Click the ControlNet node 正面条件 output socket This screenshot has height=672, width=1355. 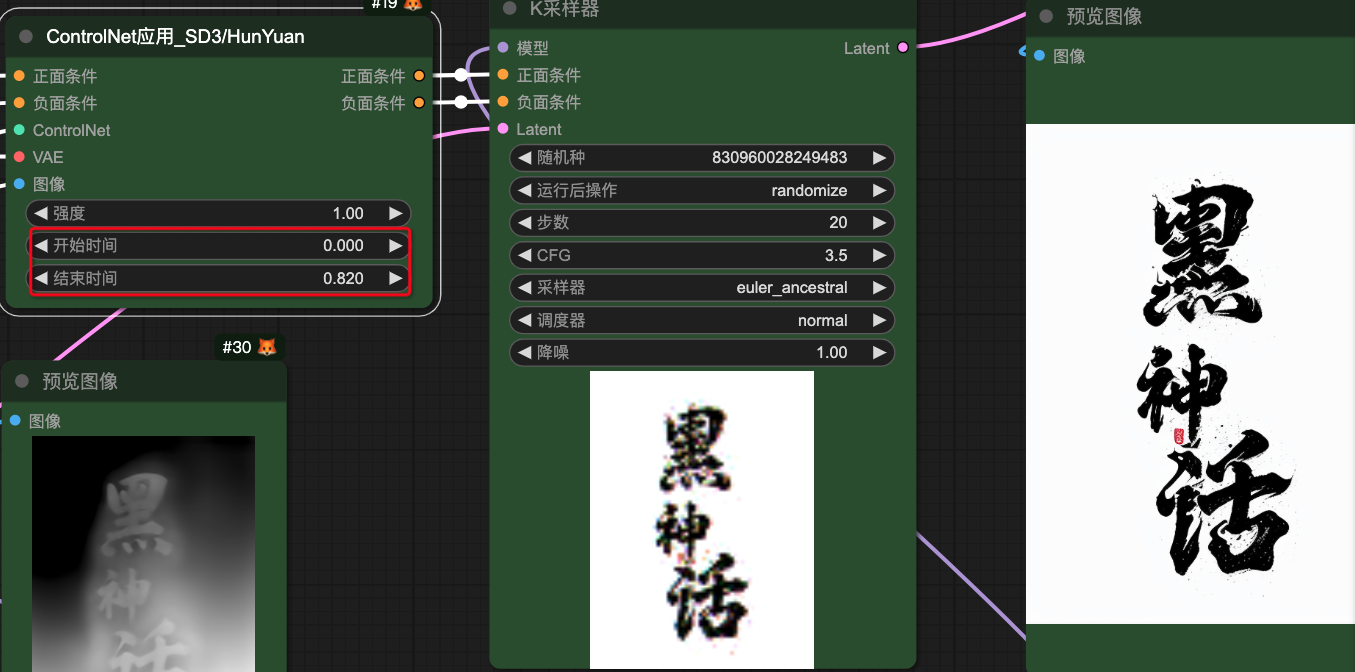point(419,76)
